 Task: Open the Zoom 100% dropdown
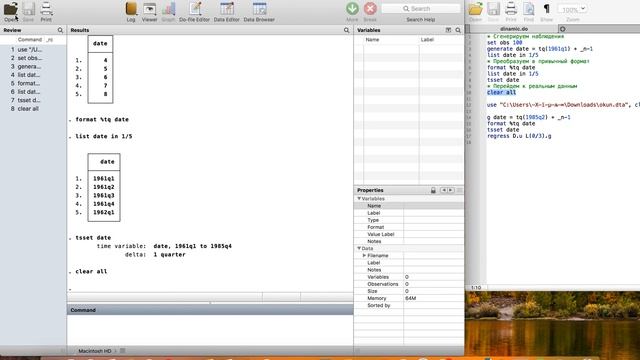pyautogui.click(x=573, y=9)
